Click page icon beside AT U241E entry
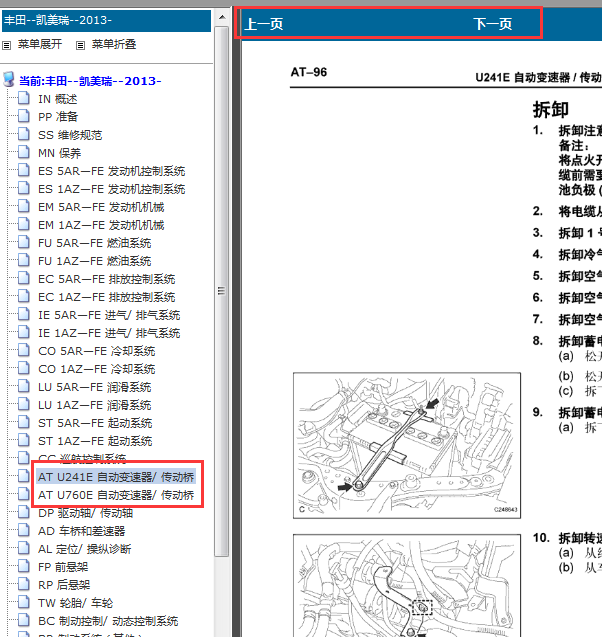 [x=24, y=476]
